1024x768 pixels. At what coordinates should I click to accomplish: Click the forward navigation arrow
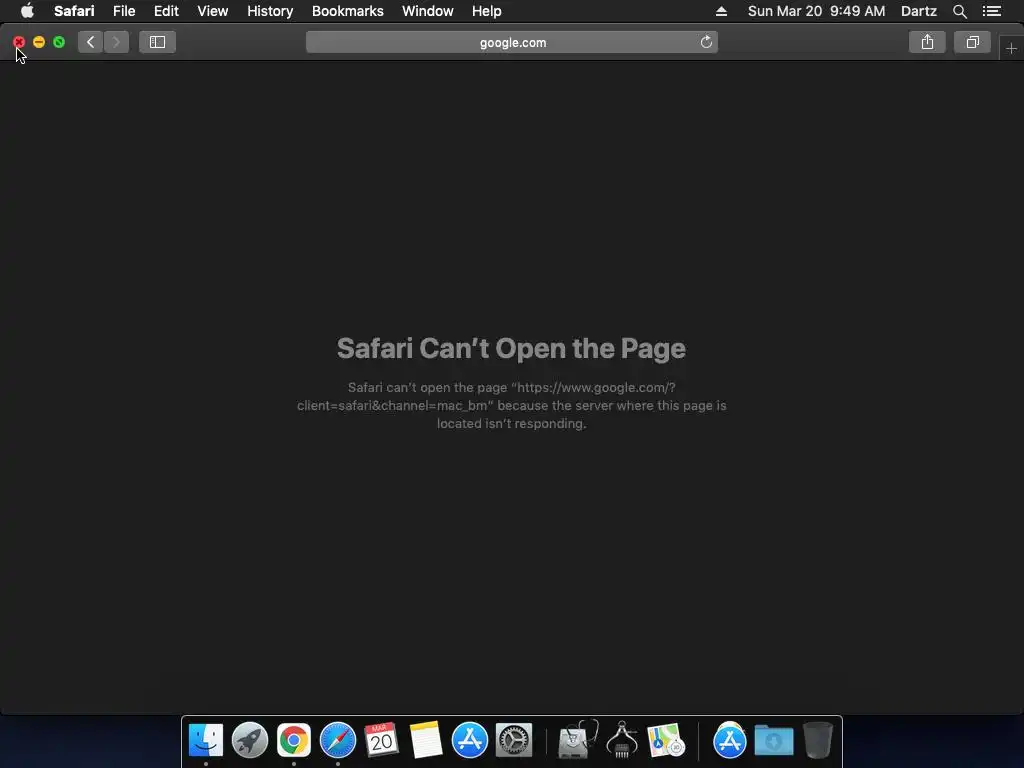116,42
